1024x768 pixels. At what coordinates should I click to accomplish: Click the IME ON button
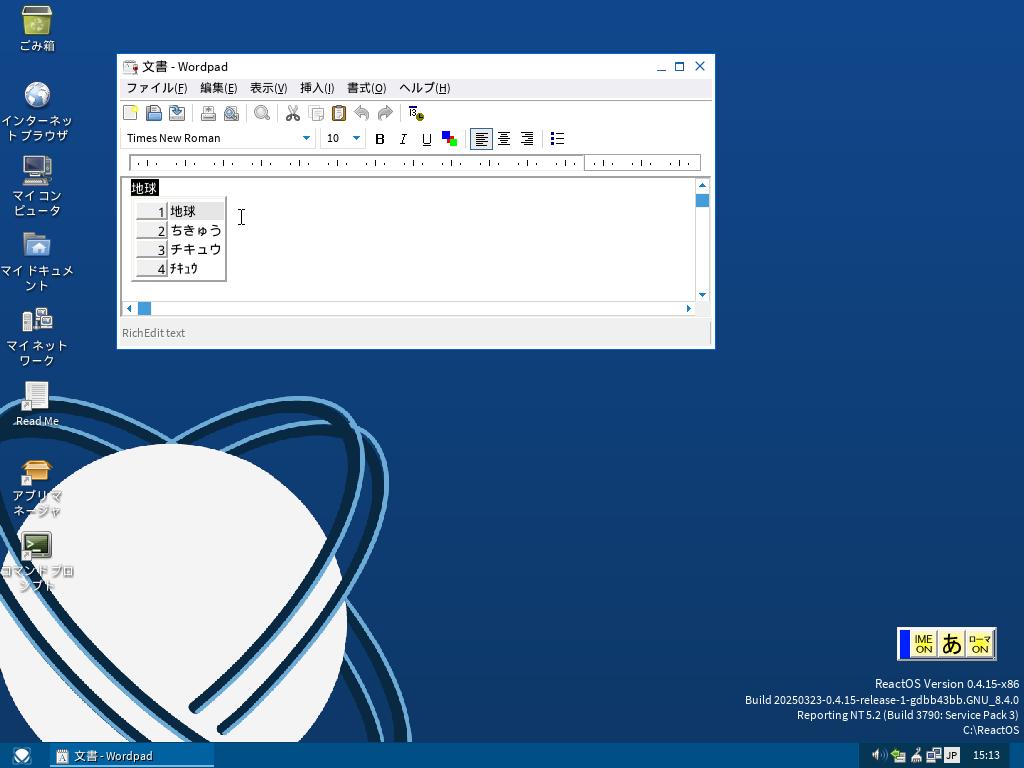tap(923, 644)
